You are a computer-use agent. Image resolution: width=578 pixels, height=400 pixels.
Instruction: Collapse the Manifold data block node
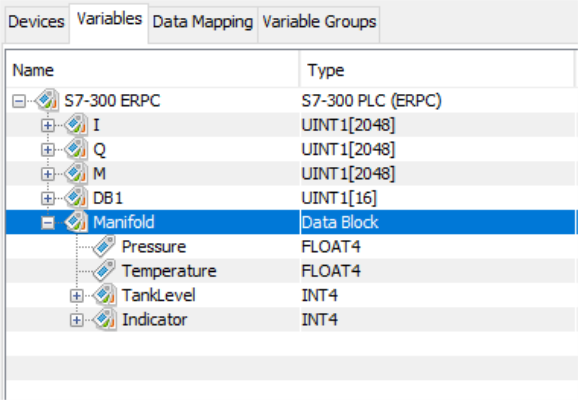pos(48,222)
